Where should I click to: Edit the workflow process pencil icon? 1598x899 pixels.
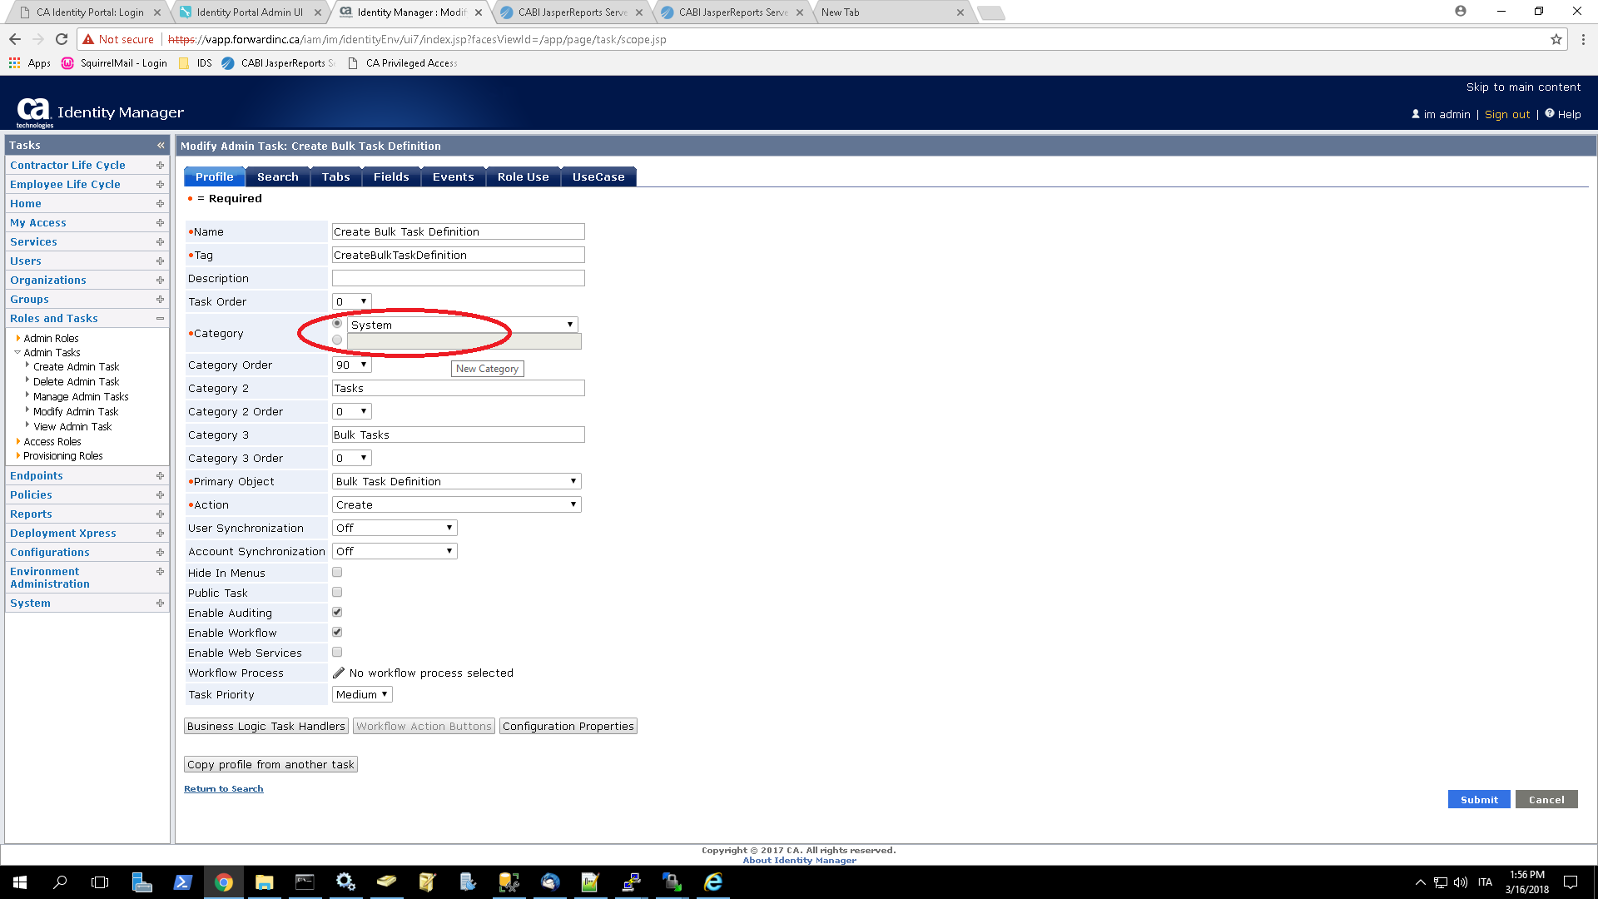pos(339,673)
